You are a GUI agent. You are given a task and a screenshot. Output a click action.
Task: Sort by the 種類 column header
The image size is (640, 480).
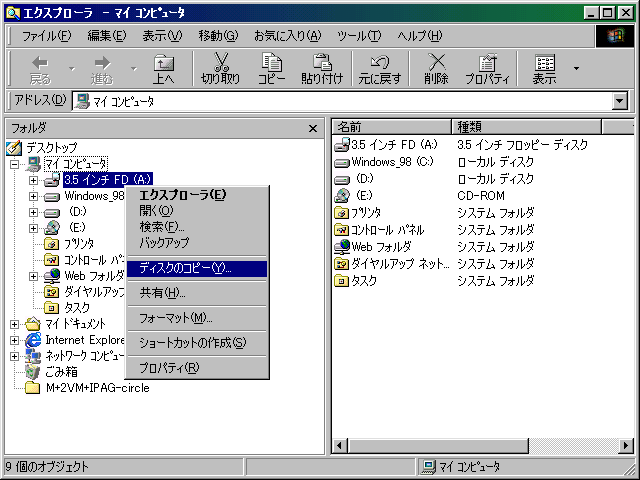tap(527, 127)
